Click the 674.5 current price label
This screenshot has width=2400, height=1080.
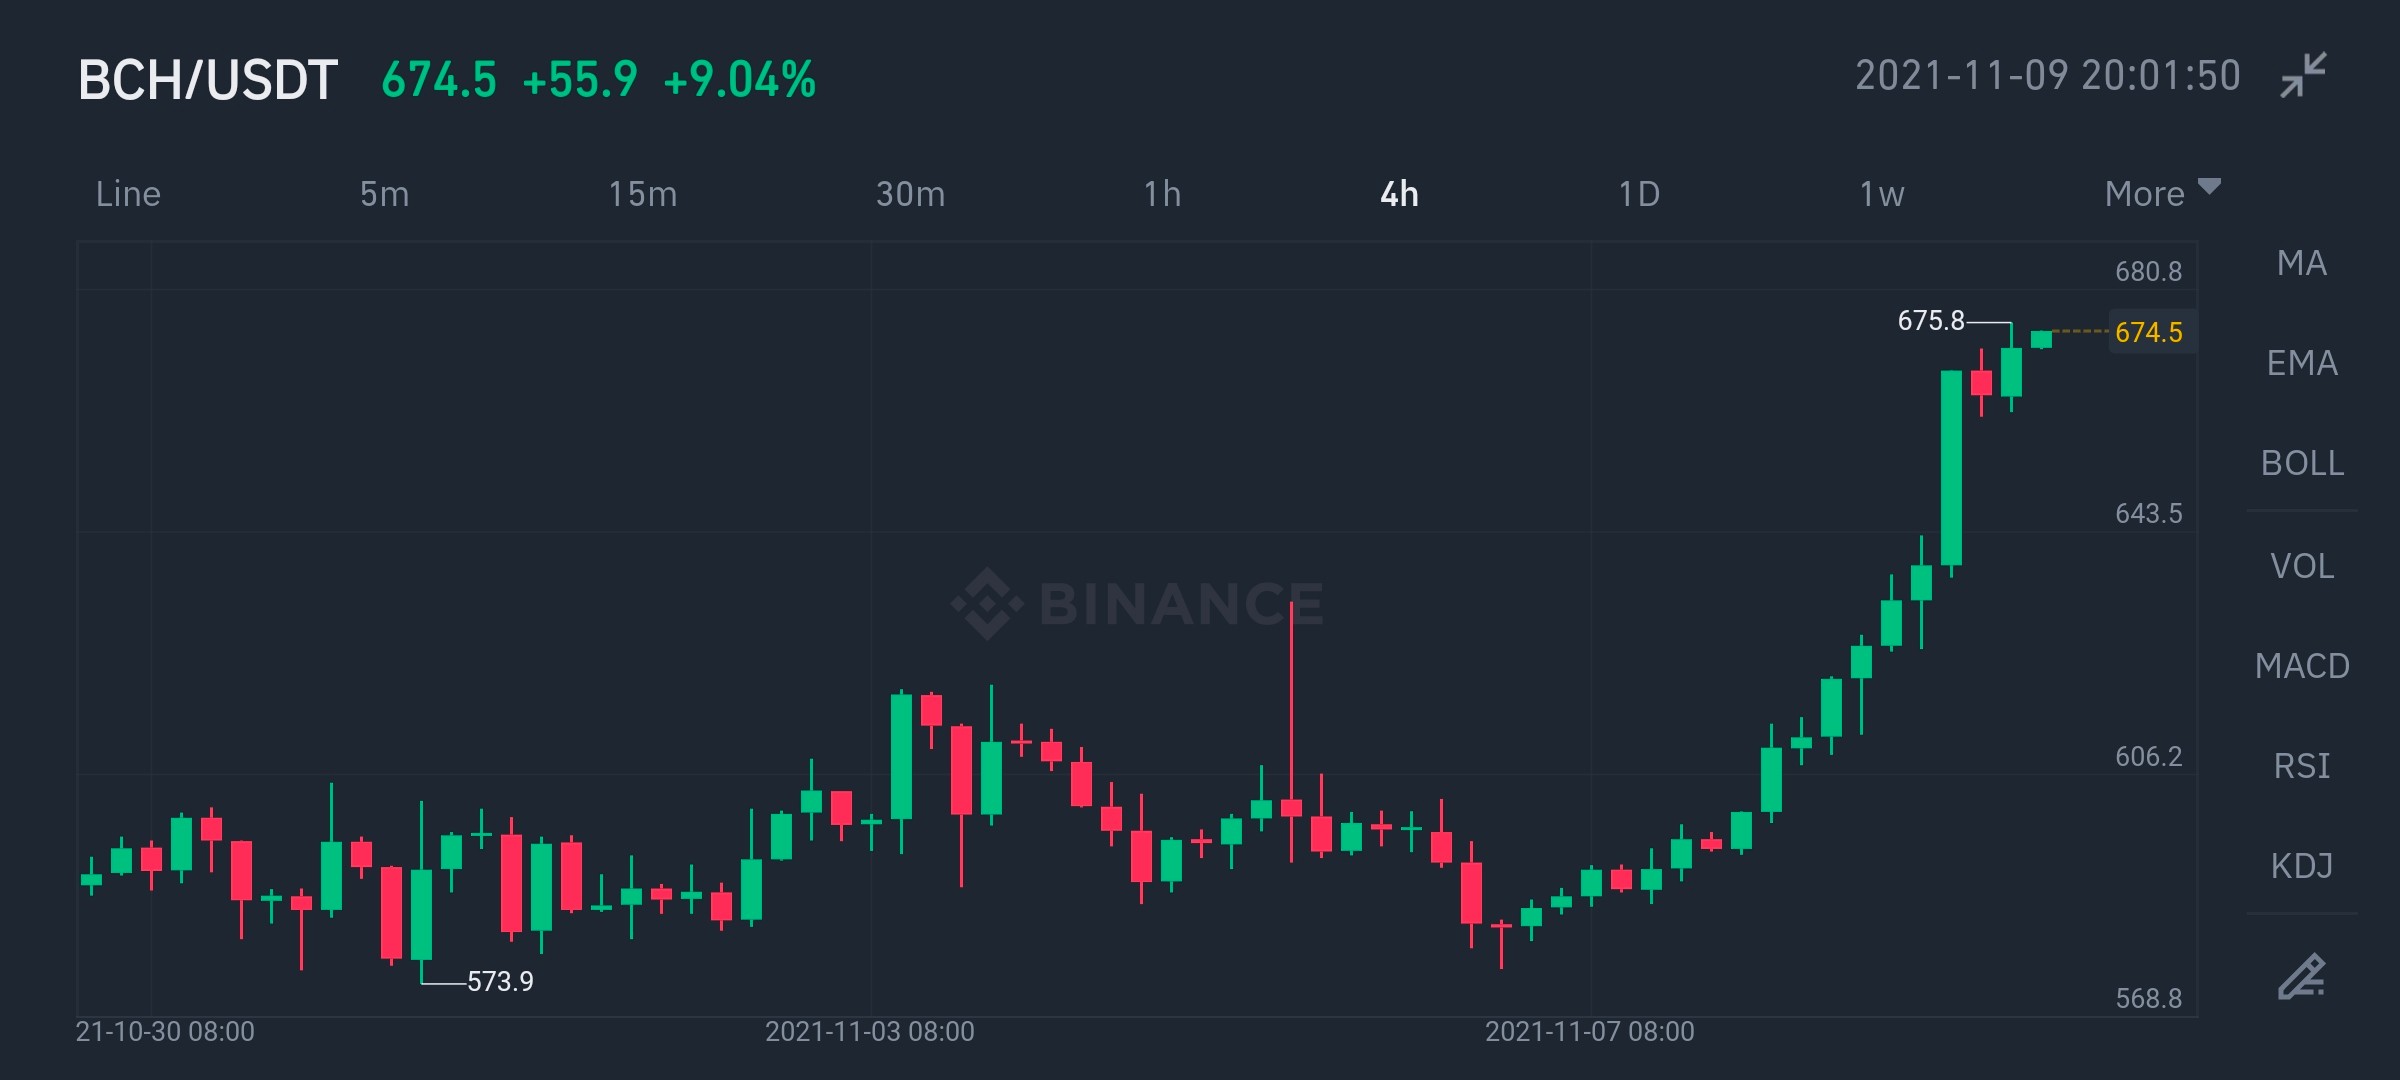point(2149,332)
